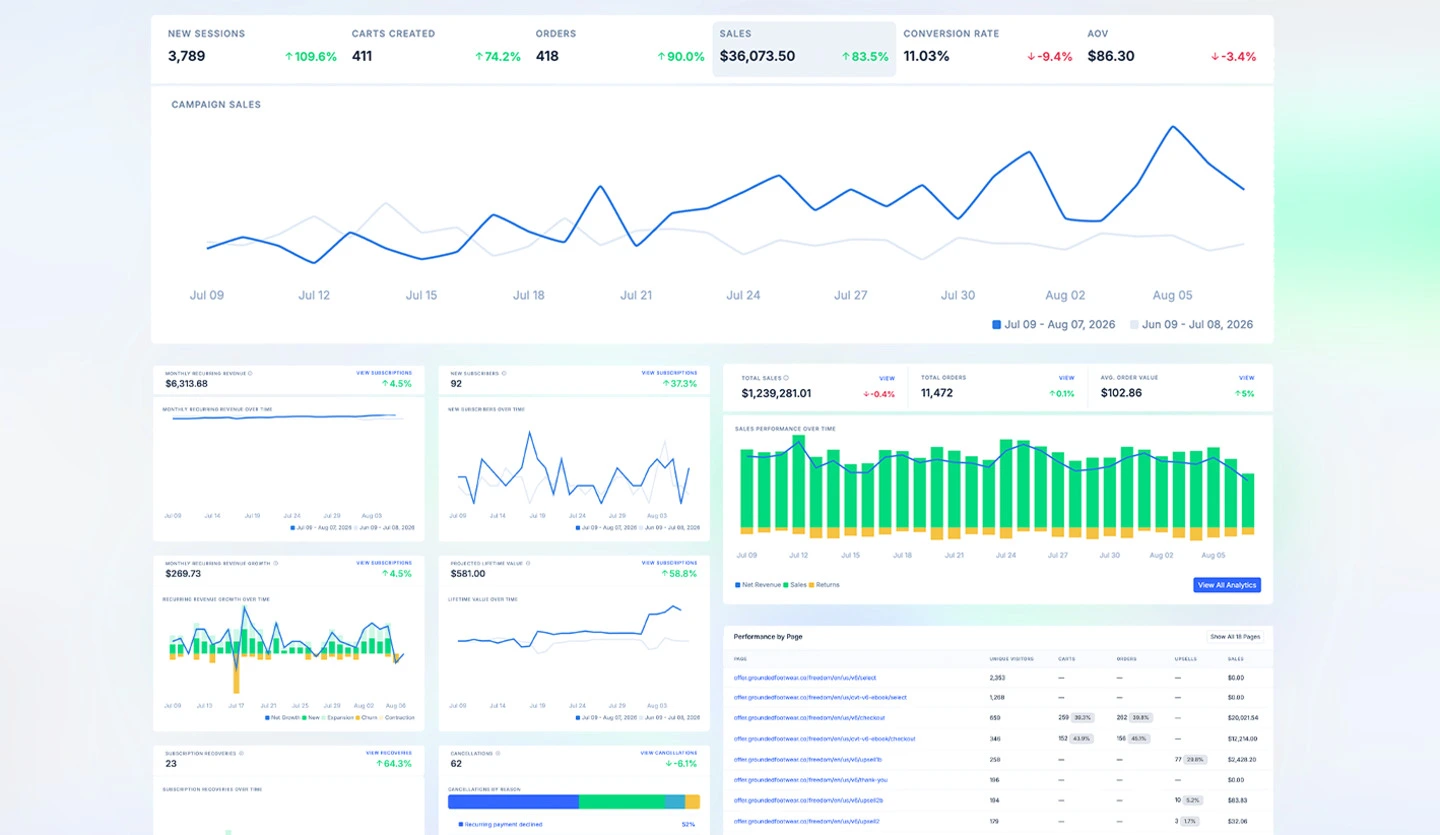This screenshot has height=835, width=1440.
Task: Toggle Churn legend in Revenue Growth chart
Action: (367, 718)
